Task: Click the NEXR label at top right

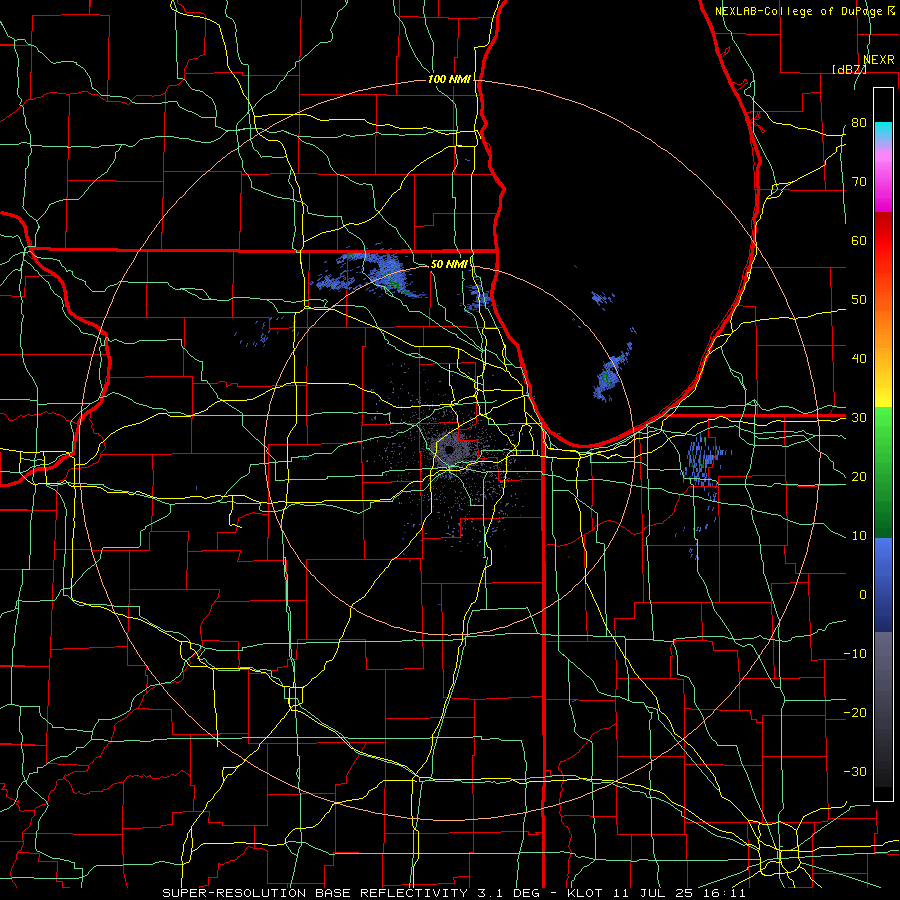Action: point(879,60)
